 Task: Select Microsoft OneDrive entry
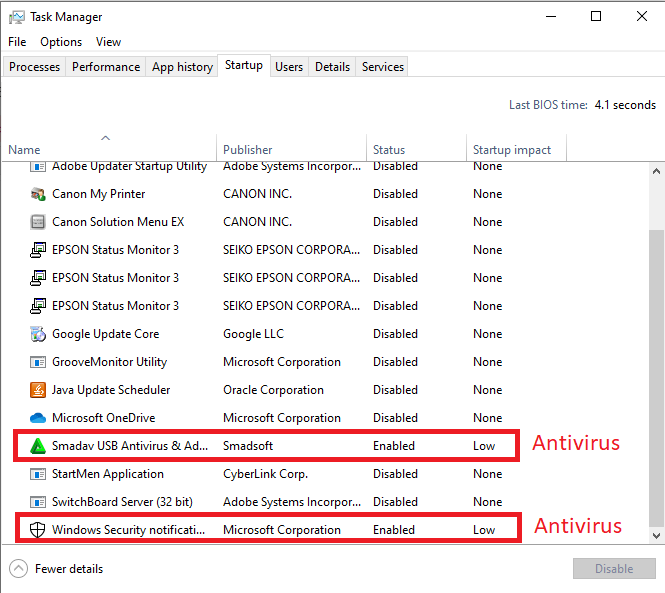(x=103, y=418)
